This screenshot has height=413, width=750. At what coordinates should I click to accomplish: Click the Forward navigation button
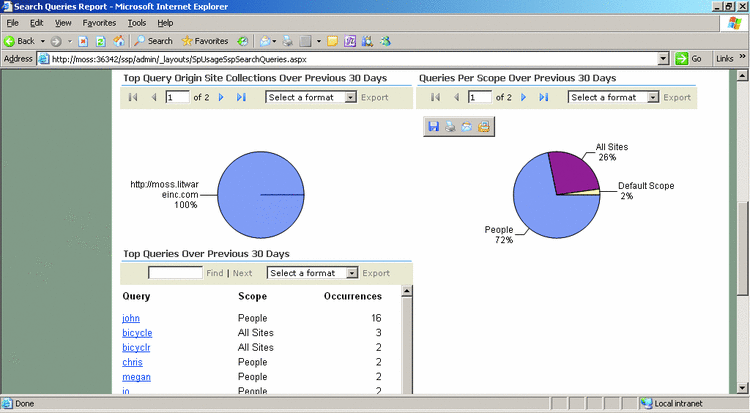pos(56,41)
